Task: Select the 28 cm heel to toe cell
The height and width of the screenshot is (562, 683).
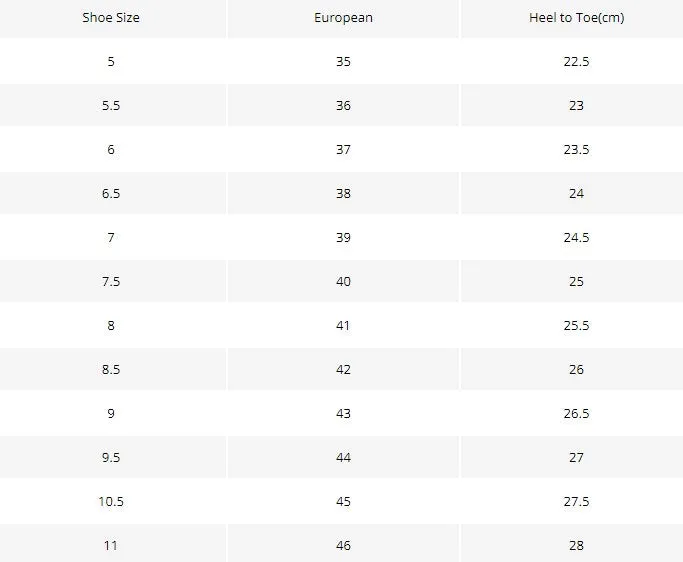Action: [x=576, y=543]
